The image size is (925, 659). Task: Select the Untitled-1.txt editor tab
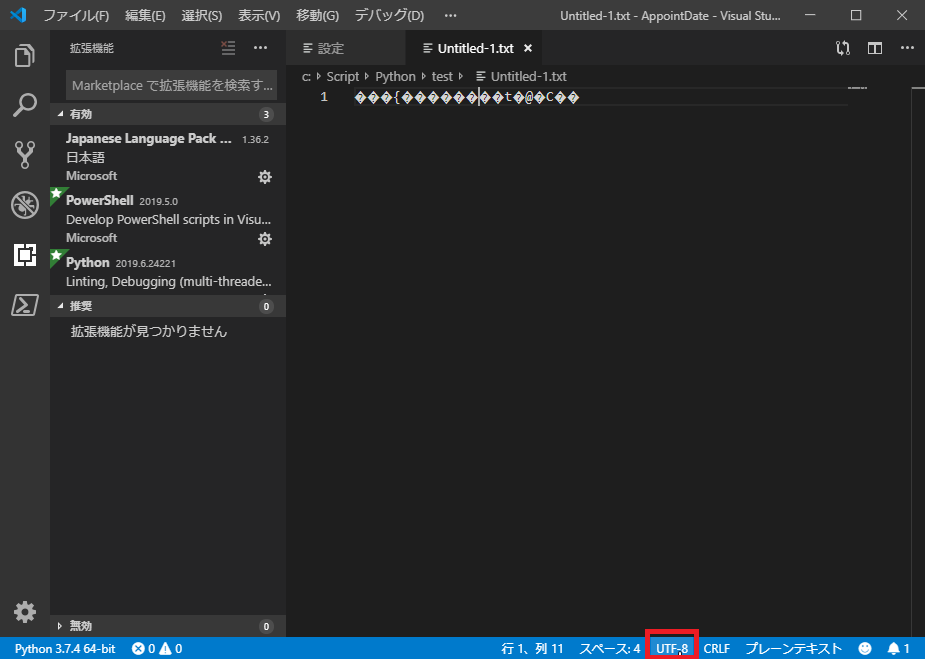474,48
